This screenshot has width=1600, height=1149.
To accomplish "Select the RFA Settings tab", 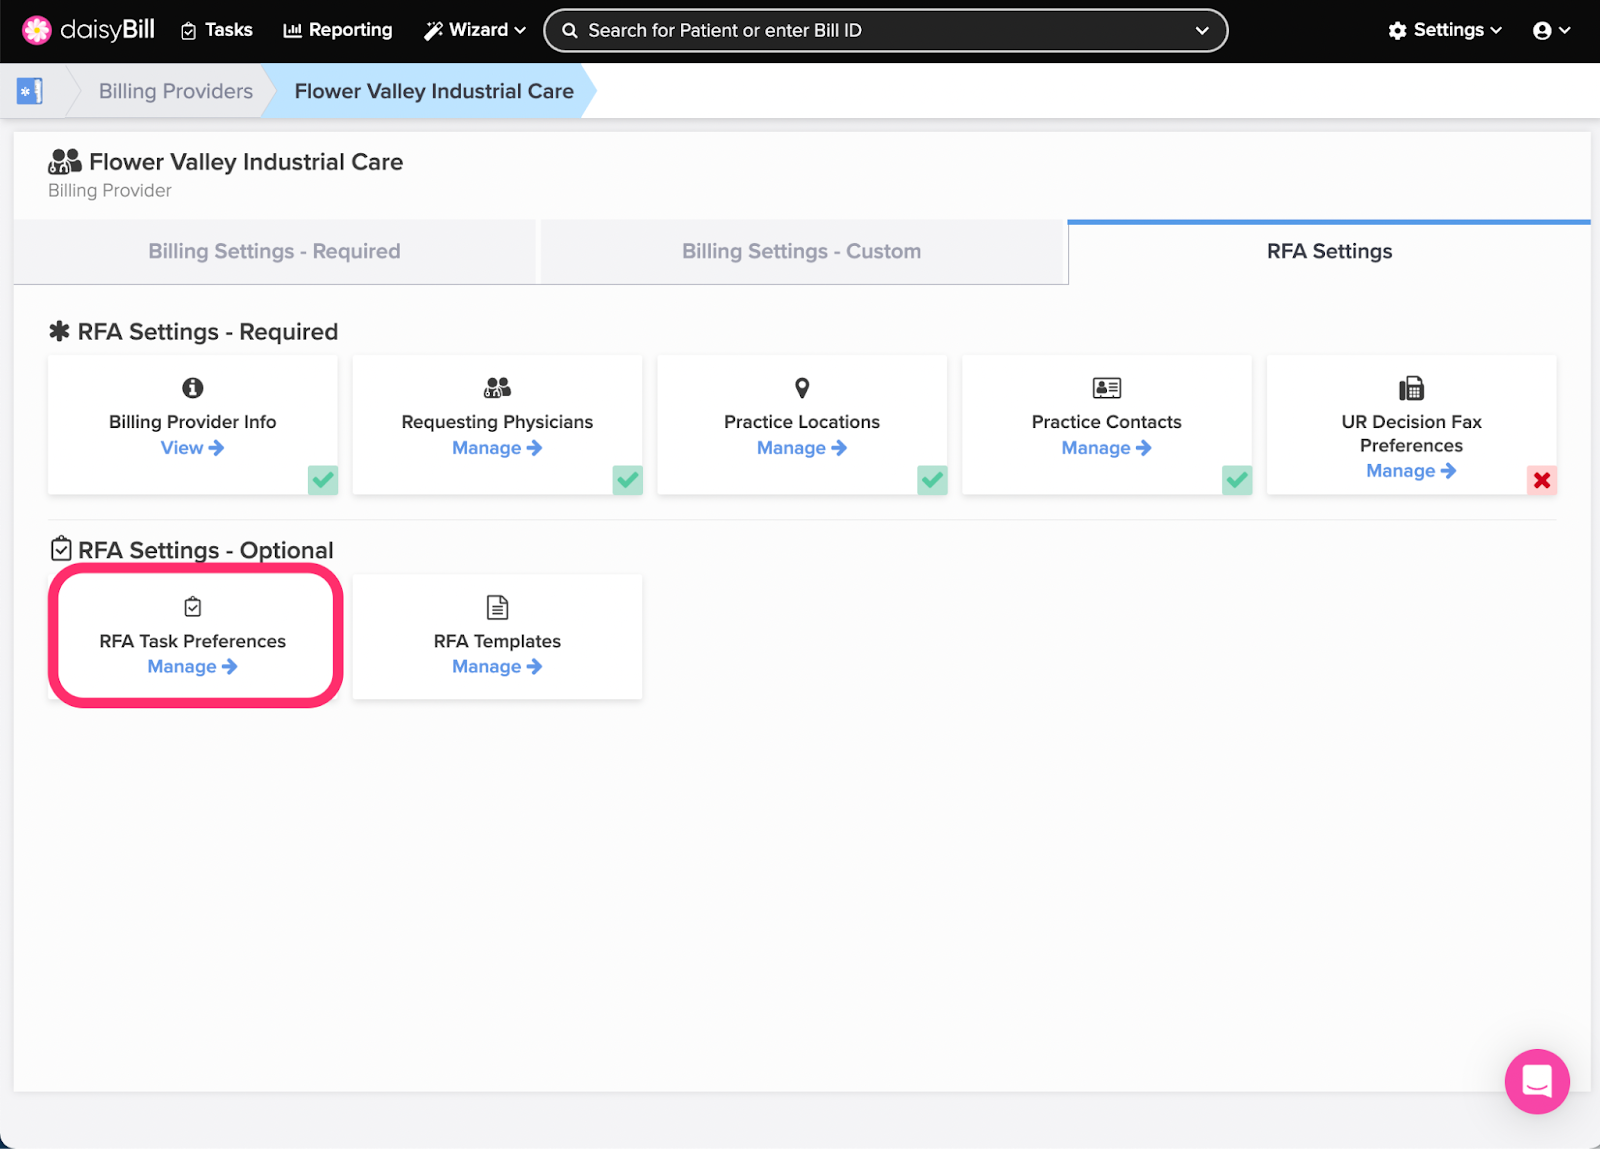I will pos(1329,252).
